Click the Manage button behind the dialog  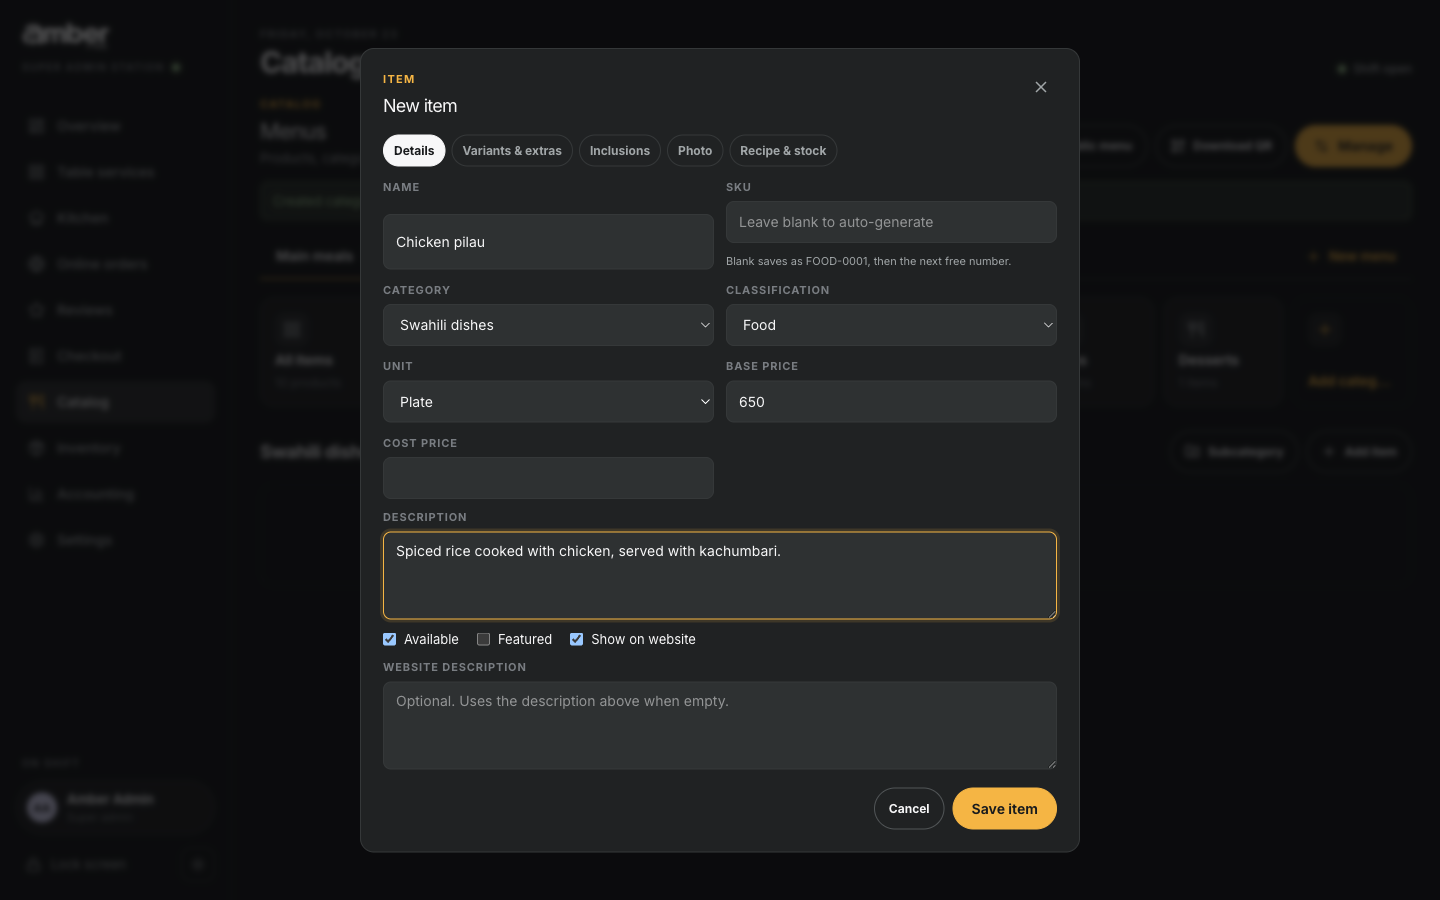point(1353,146)
